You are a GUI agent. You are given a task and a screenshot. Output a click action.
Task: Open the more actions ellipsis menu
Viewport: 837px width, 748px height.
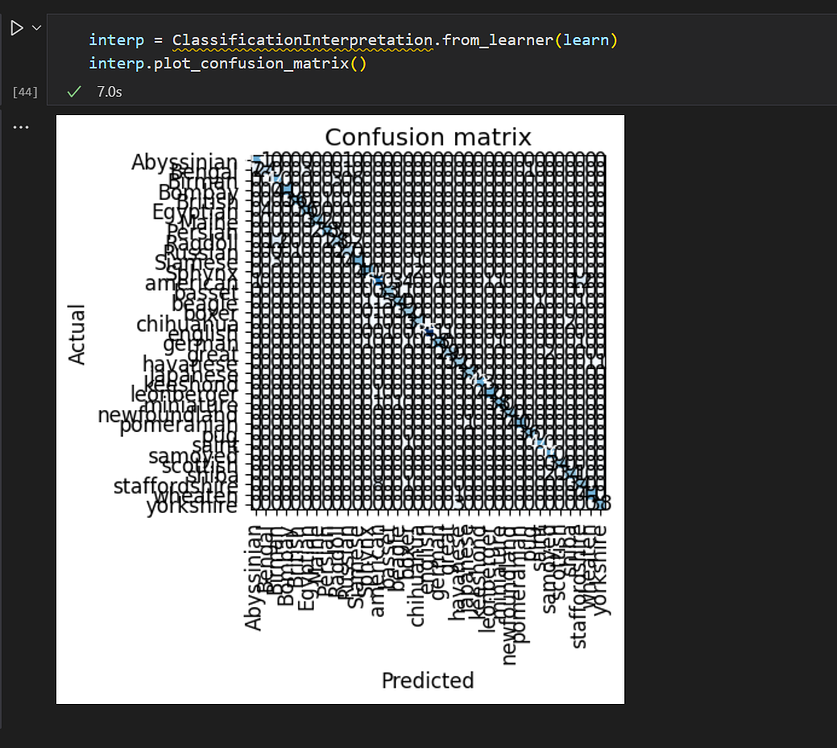(x=23, y=126)
